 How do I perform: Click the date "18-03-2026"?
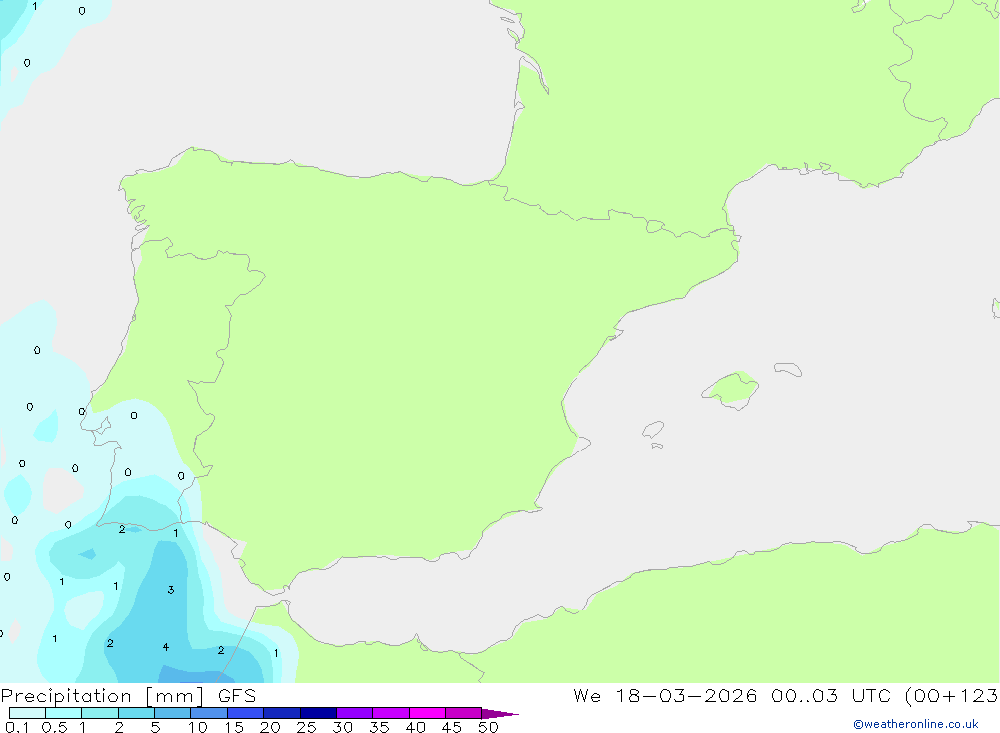click(x=686, y=695)
